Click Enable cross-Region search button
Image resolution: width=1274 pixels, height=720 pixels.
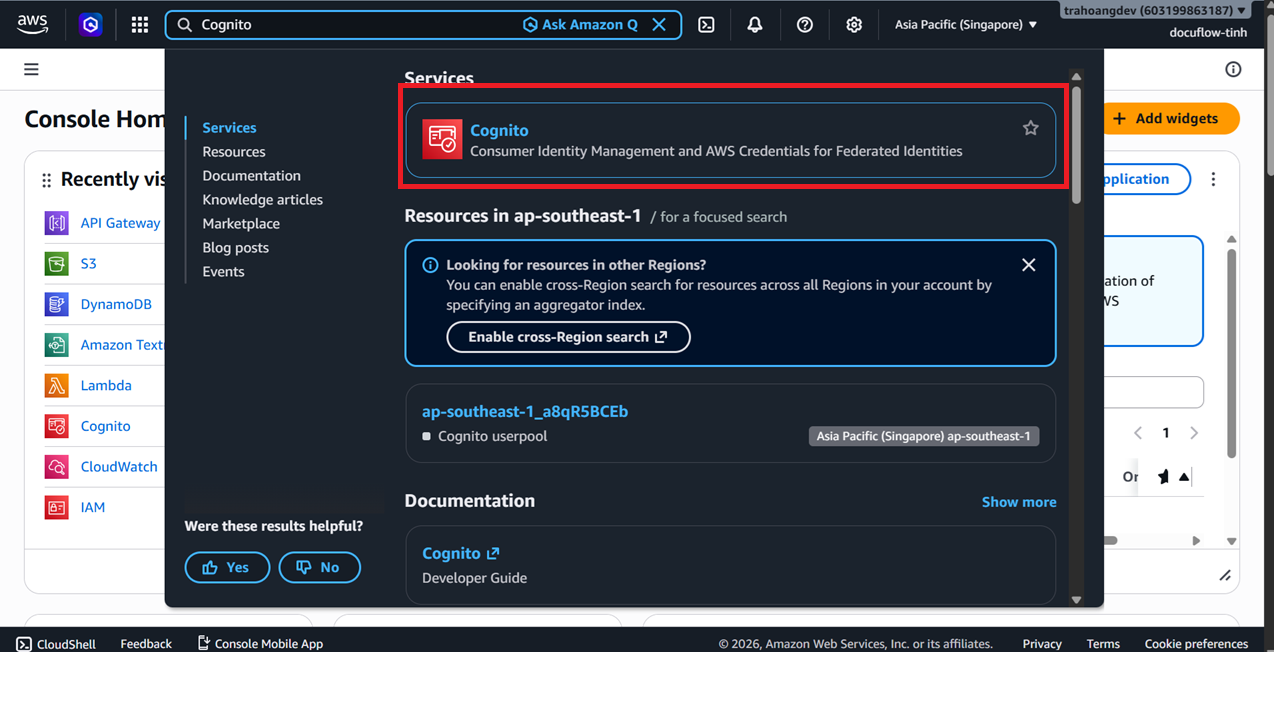tap(568, 337)
